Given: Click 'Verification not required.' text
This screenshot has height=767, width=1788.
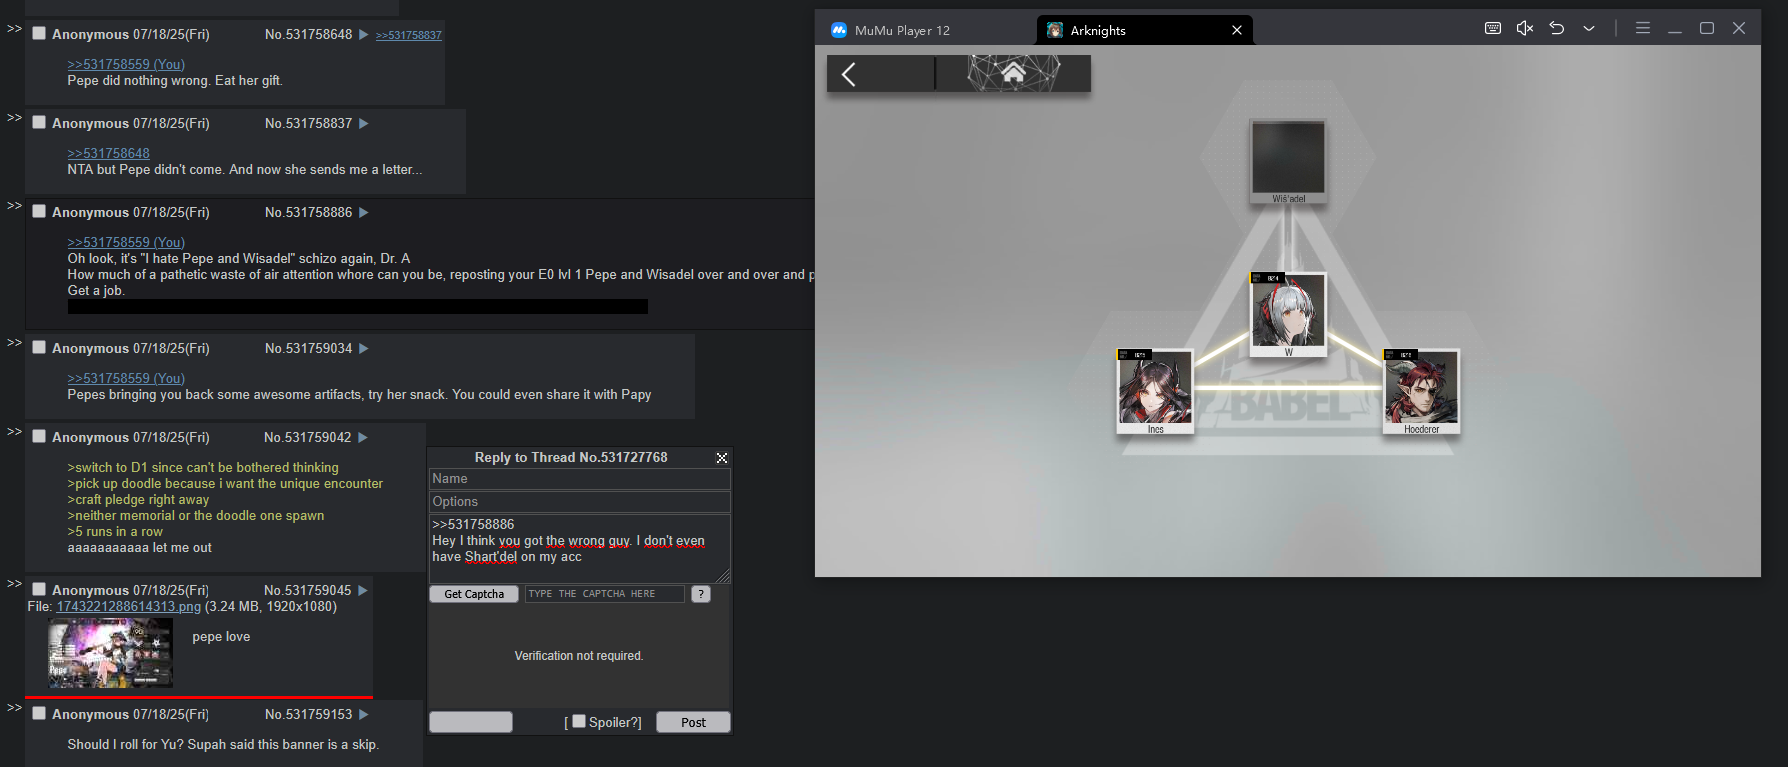Looking at the screenshot, I should click(579, 656).
